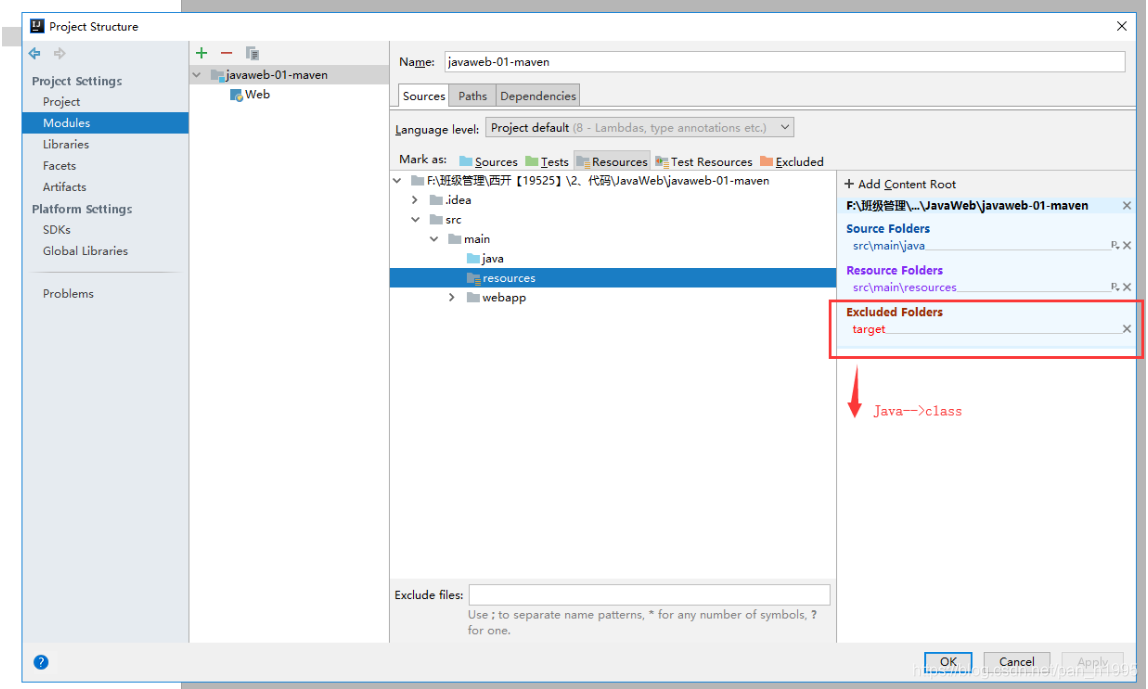Click the back navigation arrow
1148x689 pixels.
tap(34, 53)
